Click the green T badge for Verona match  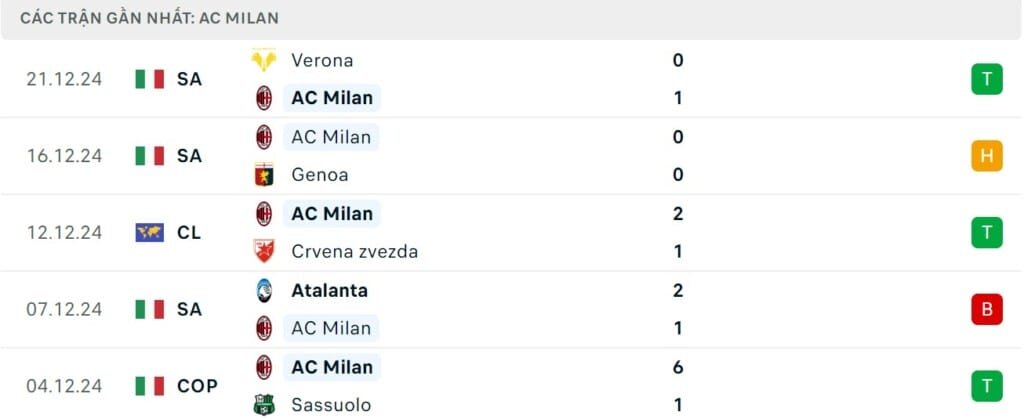[x=986, y=79]
